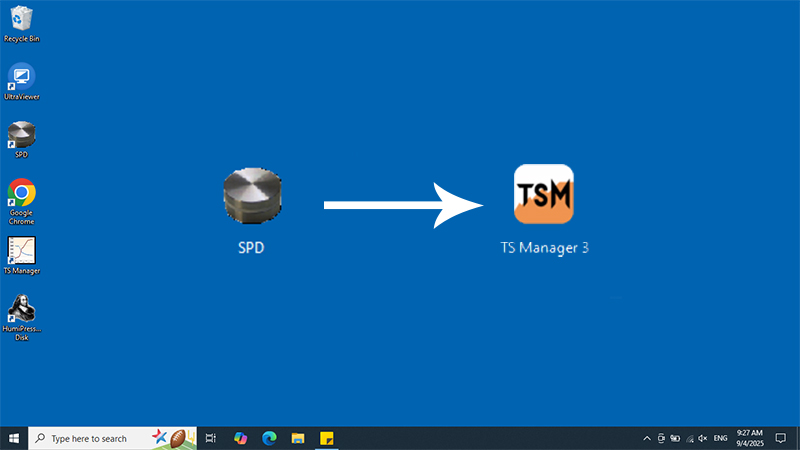Launch Copilot from the taskbar

click(240, 438)
